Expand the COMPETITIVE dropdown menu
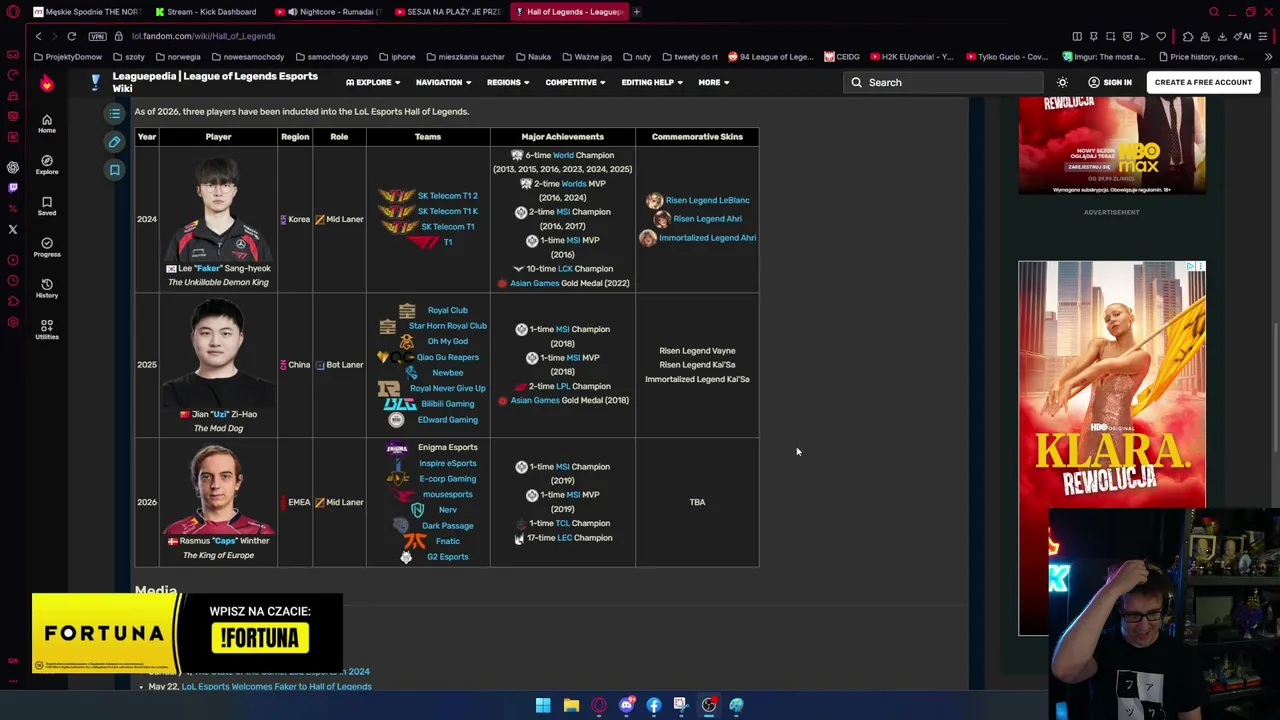The height and width of the screenshot is (720, 1280). [x=575, y=83]
